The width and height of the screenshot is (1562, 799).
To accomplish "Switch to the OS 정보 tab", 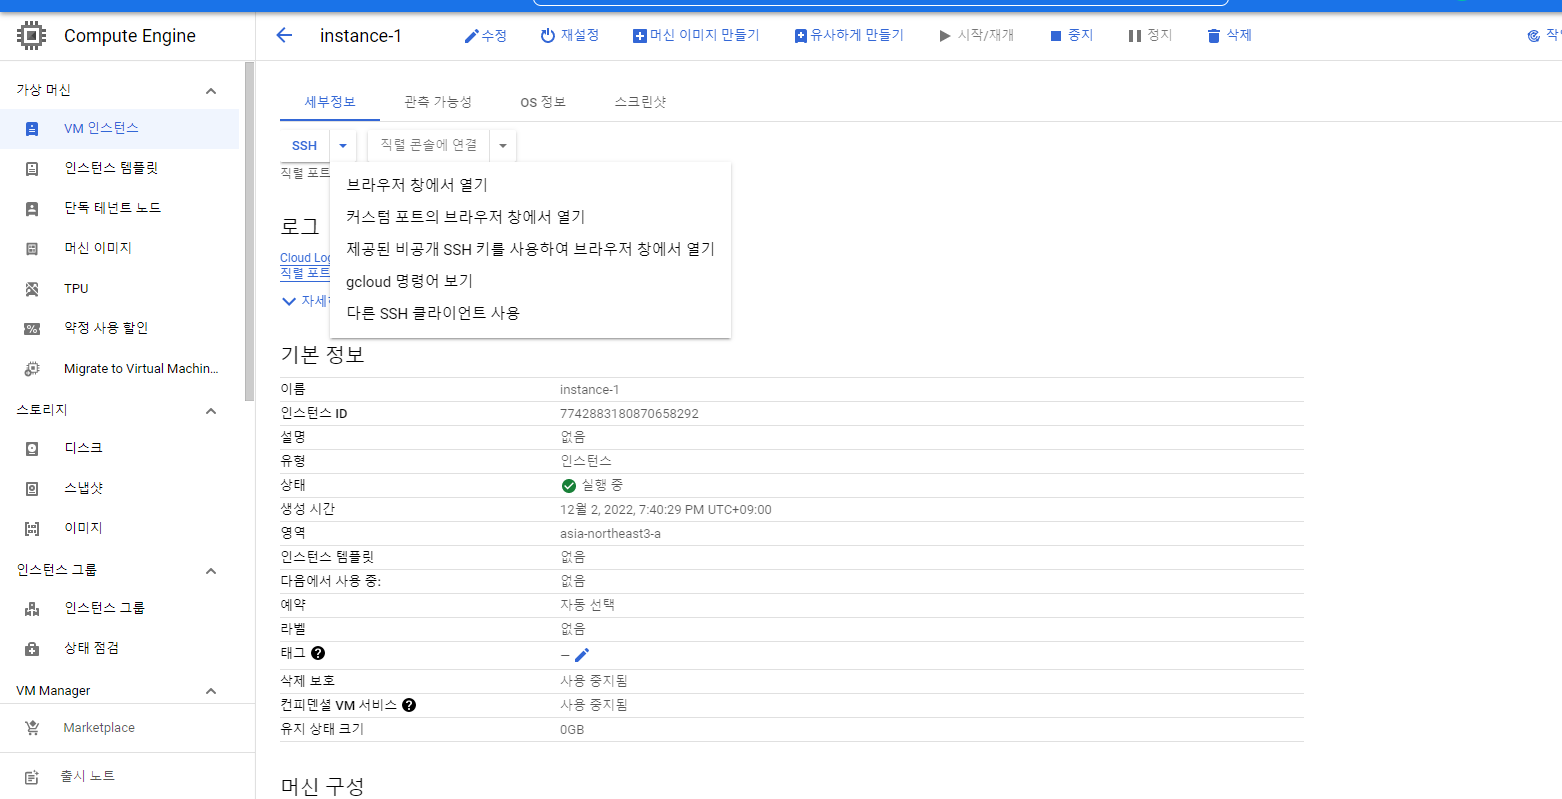I will (543, 102).
